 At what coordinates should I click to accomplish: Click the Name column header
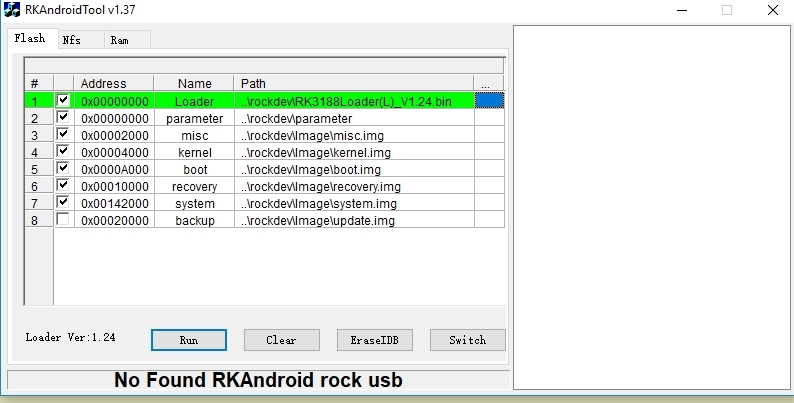pyautogui.click(x=194, y=84)
